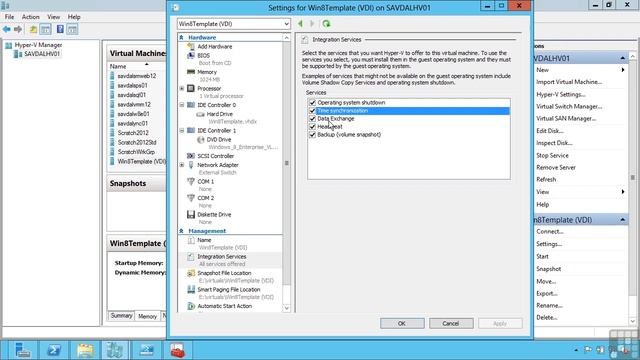
Task: Click the Name setting icon under Management
Action: pos(191,240)
